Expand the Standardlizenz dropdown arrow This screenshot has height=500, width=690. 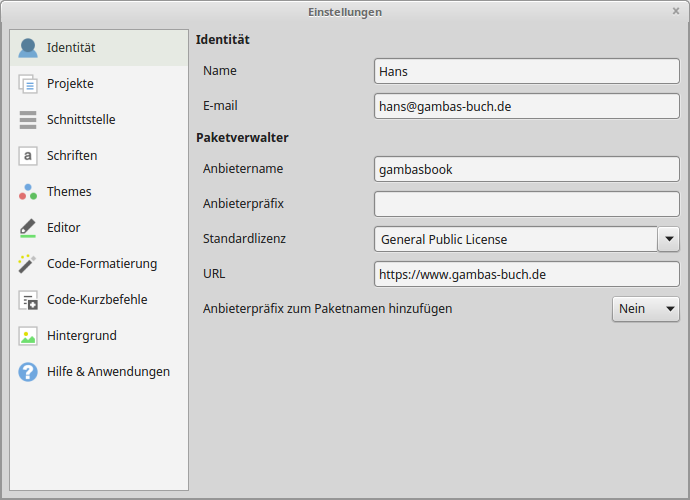[668, 239]
